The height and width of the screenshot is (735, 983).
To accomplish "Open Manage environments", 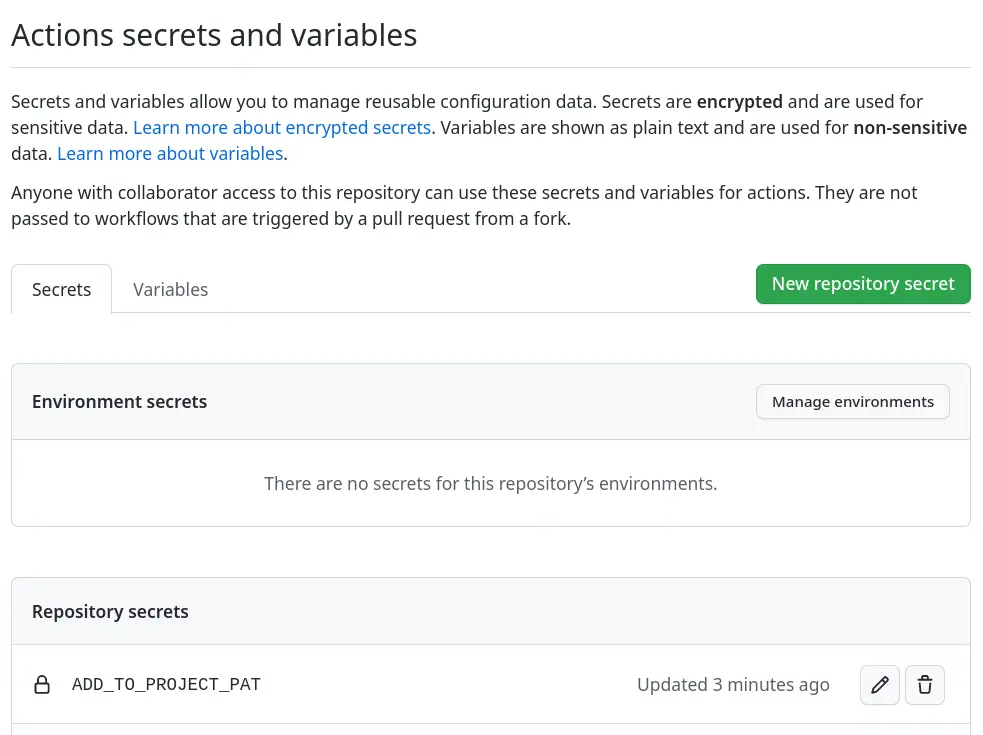I will (852, 401).
